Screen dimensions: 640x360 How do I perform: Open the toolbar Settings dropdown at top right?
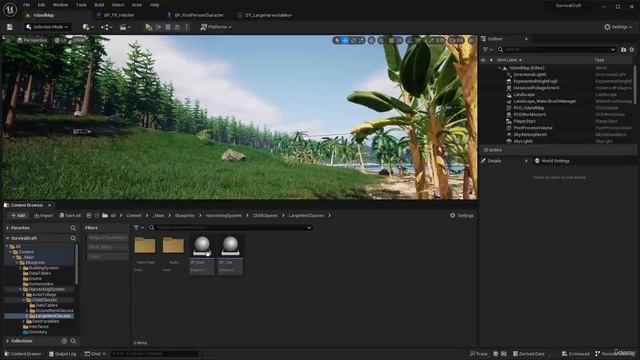(x=618, y=27)
